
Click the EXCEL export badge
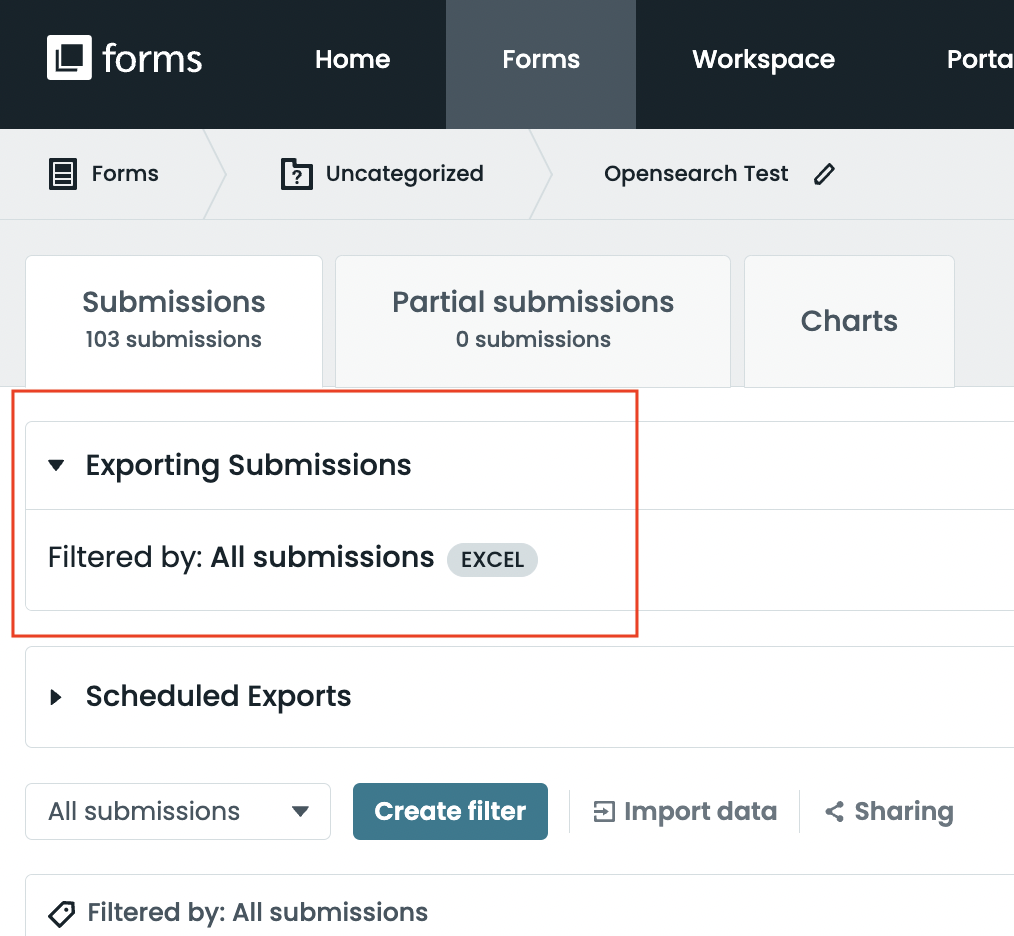click(492, 560)
